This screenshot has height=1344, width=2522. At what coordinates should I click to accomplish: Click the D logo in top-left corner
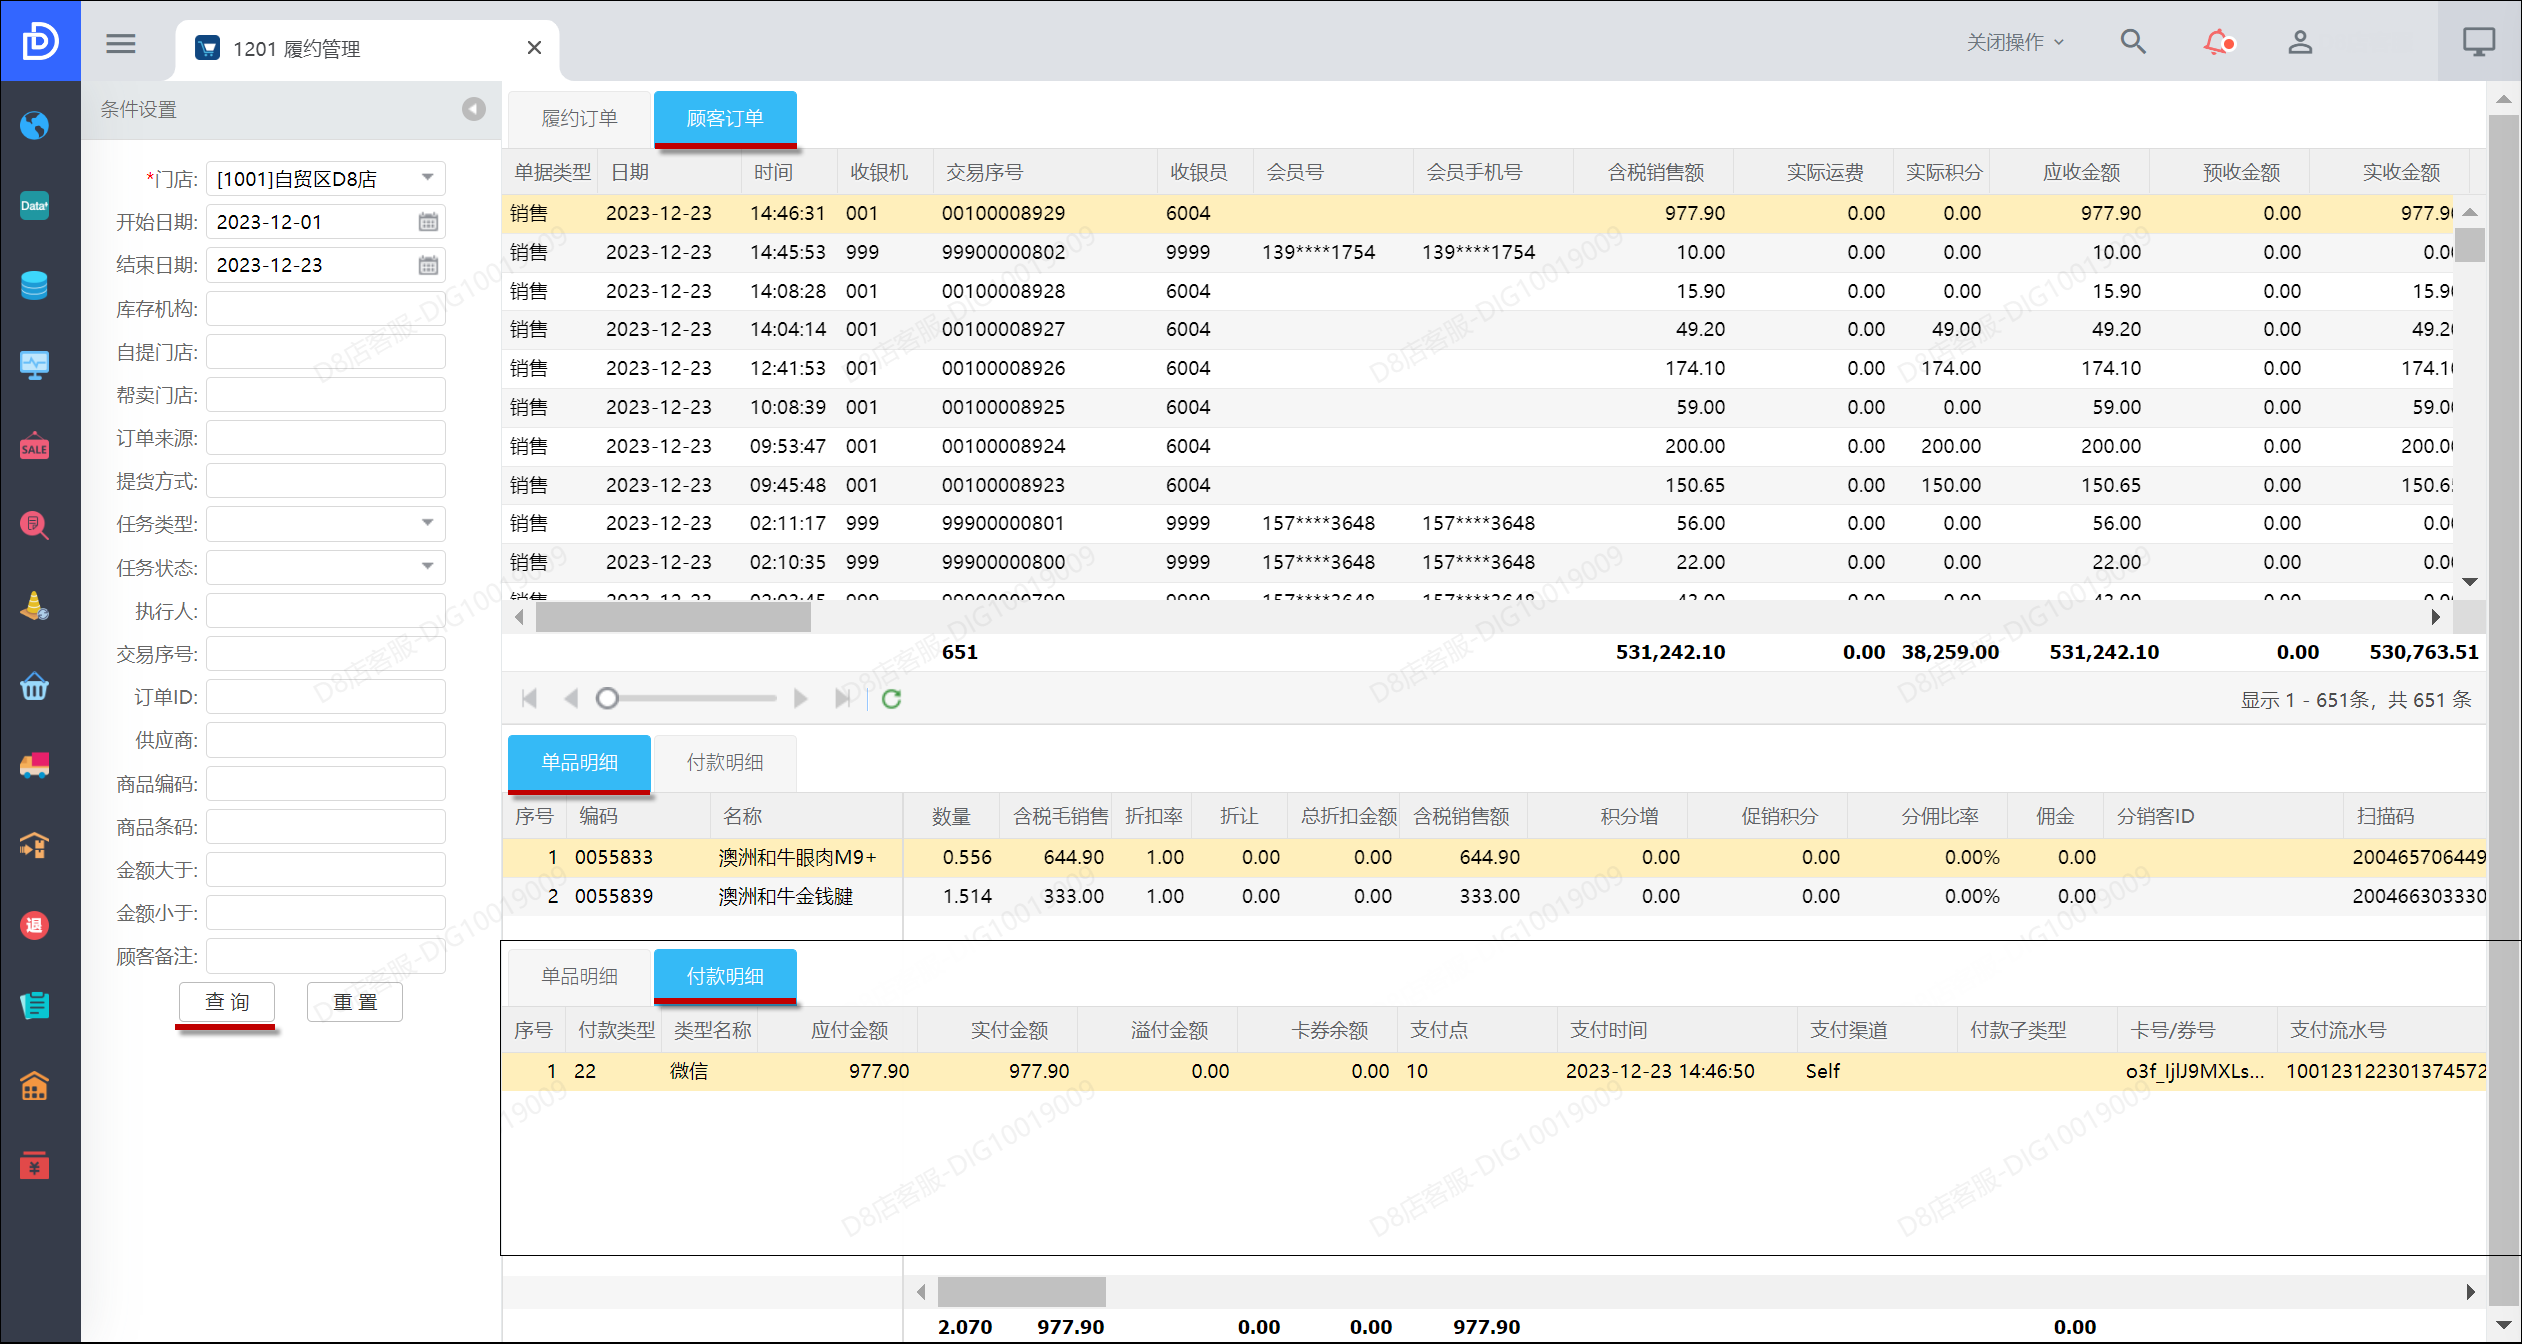[x=40, y=41]
